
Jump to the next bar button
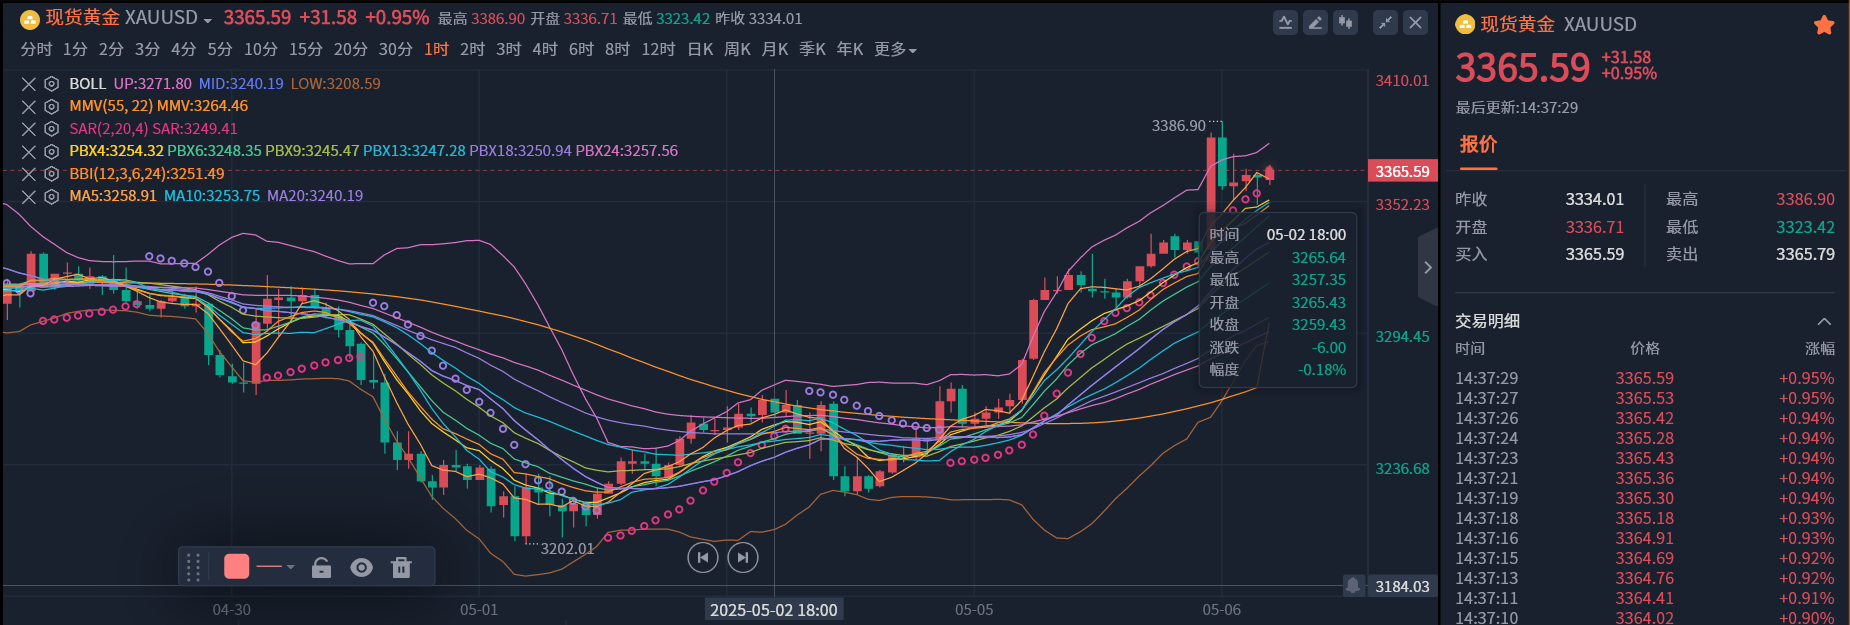(742, 557)
